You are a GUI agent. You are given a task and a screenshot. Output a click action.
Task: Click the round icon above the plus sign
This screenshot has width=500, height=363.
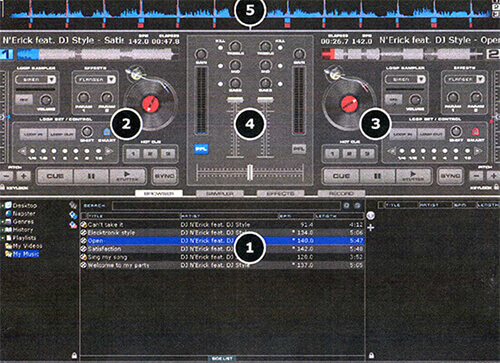[x=371, y=216]
